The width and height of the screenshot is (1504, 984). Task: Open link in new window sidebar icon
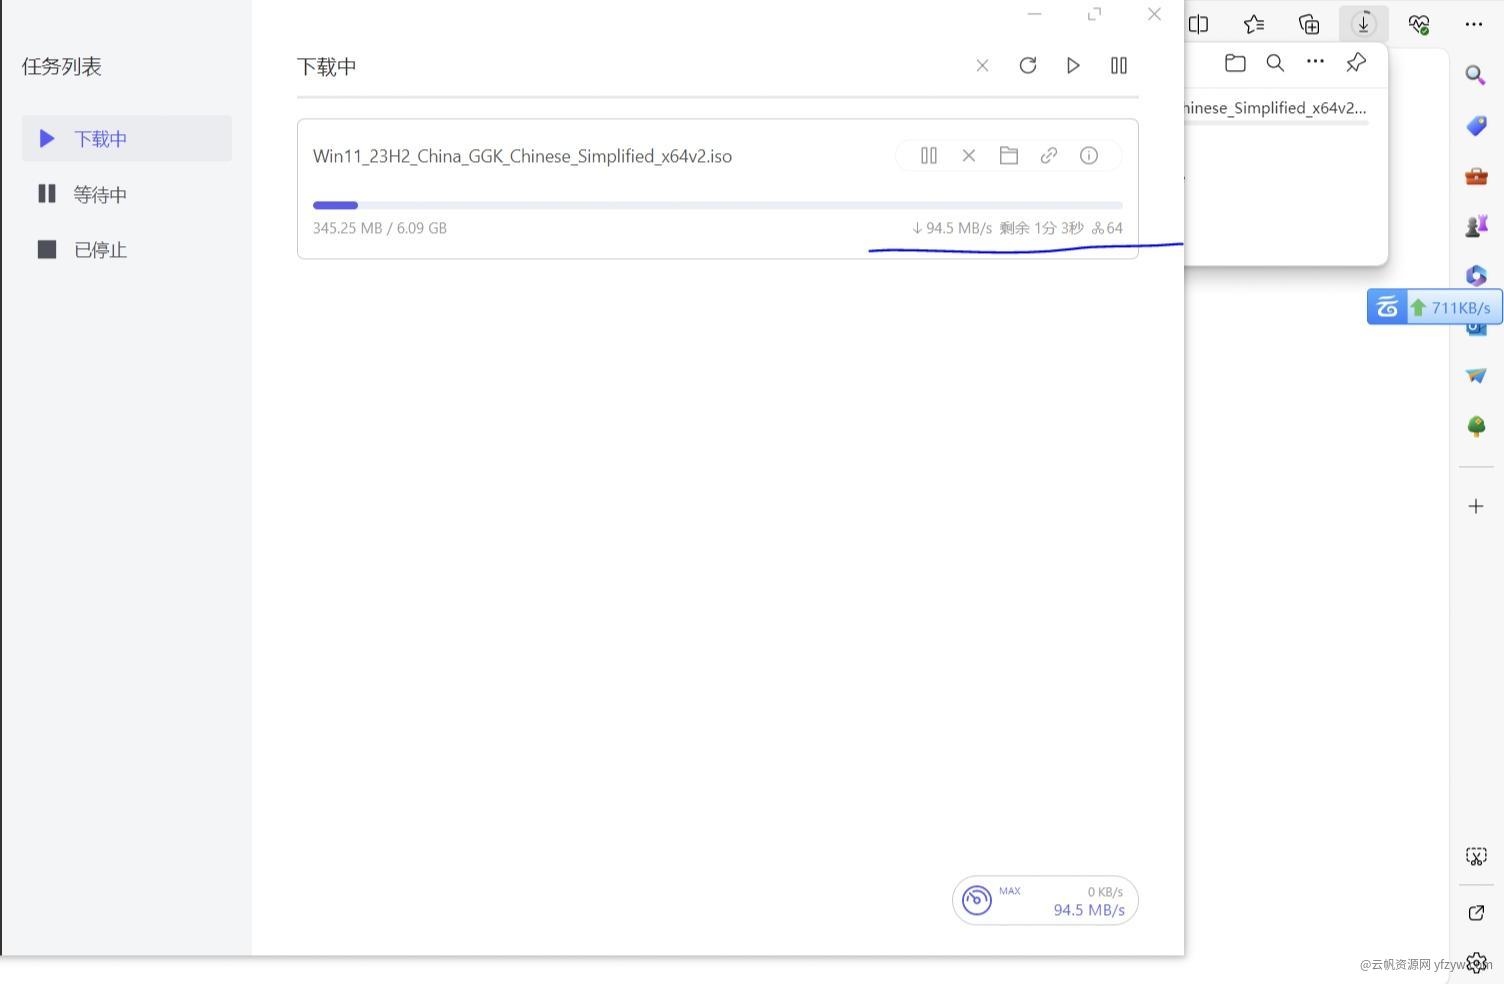coord(1476,912)
